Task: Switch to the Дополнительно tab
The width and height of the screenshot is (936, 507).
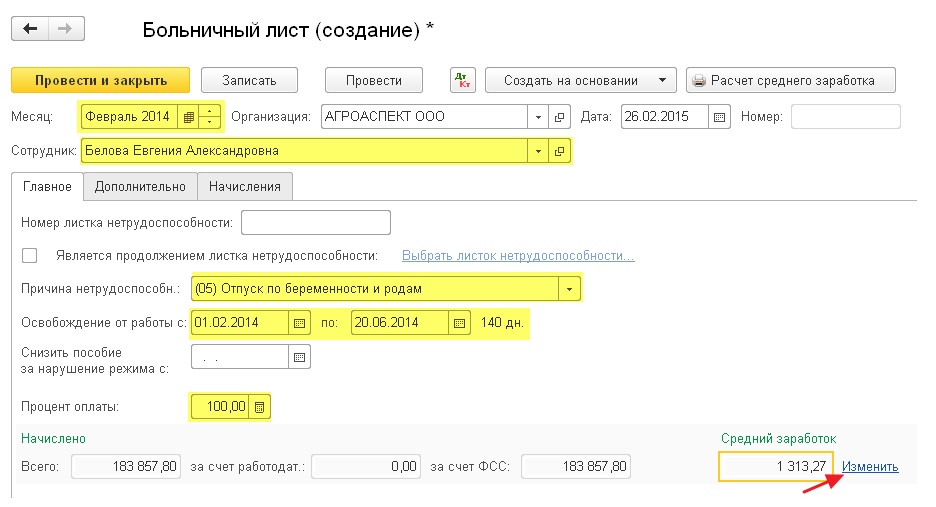Action: pyautogui.click(x=140, y=186)
